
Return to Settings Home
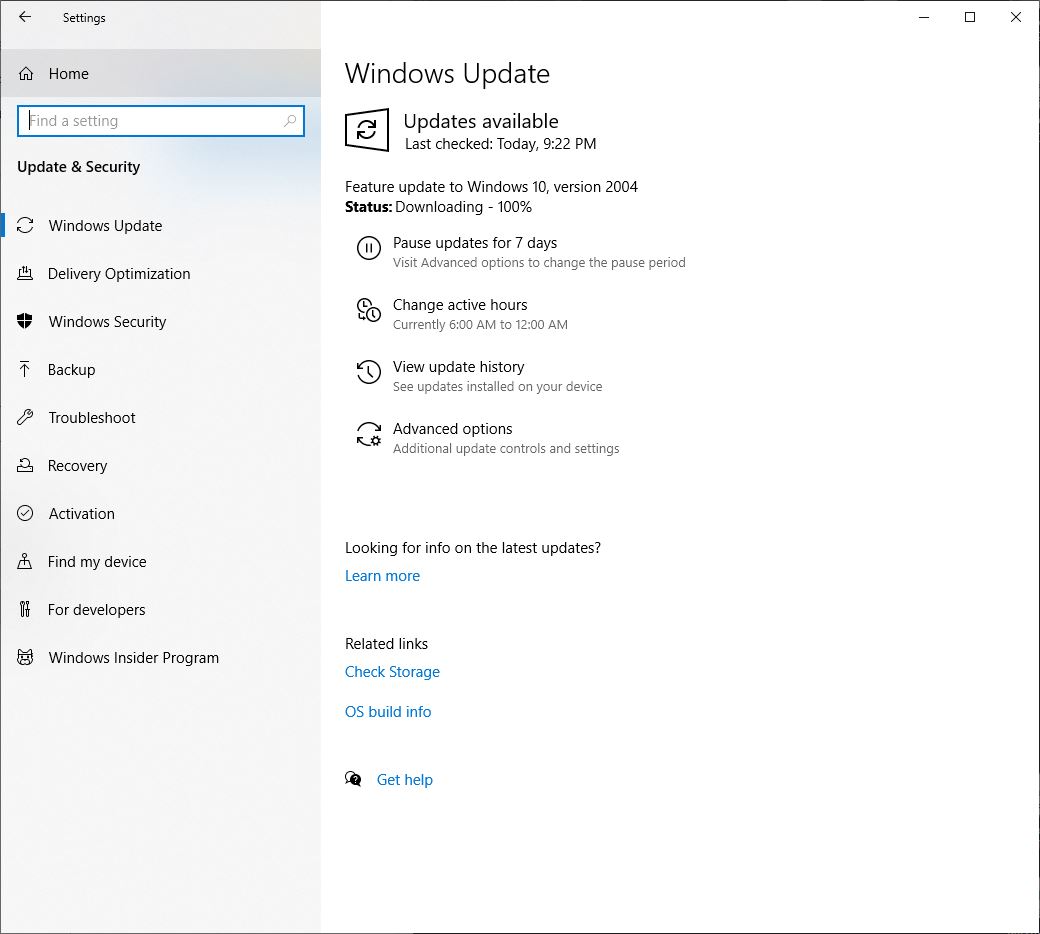point(161,74)
